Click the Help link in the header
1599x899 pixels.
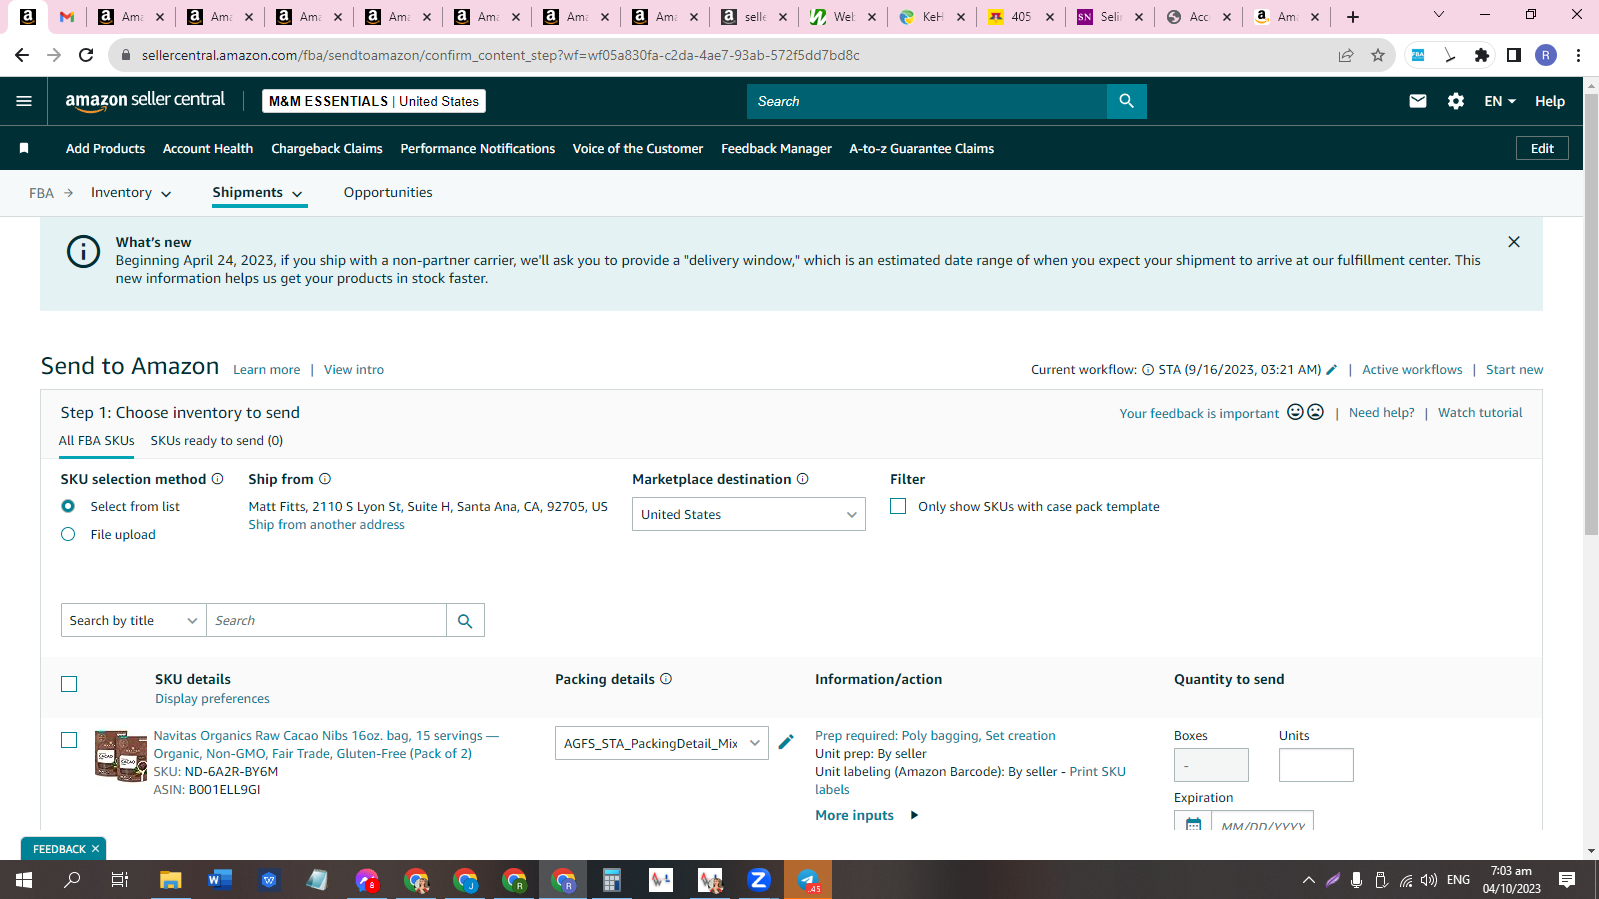pos(1550,101)
